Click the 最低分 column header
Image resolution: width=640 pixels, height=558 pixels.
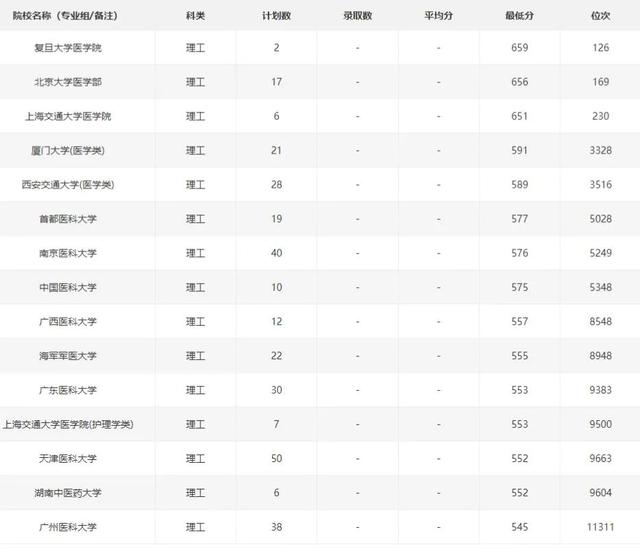[x=519, y=16]
